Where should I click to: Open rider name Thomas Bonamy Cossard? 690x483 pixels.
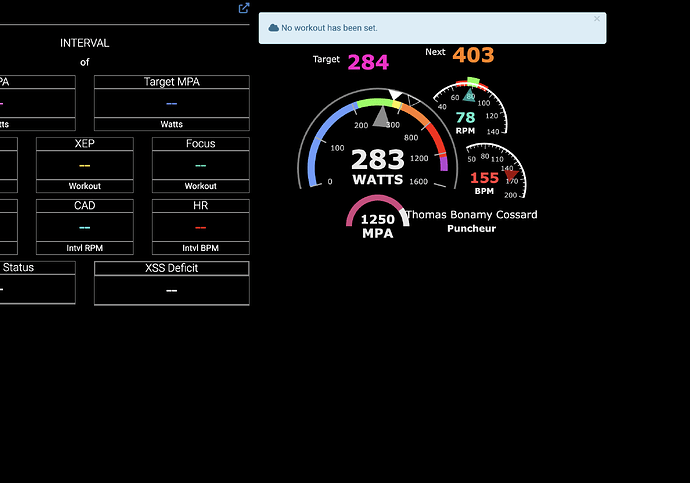[471, 215]
